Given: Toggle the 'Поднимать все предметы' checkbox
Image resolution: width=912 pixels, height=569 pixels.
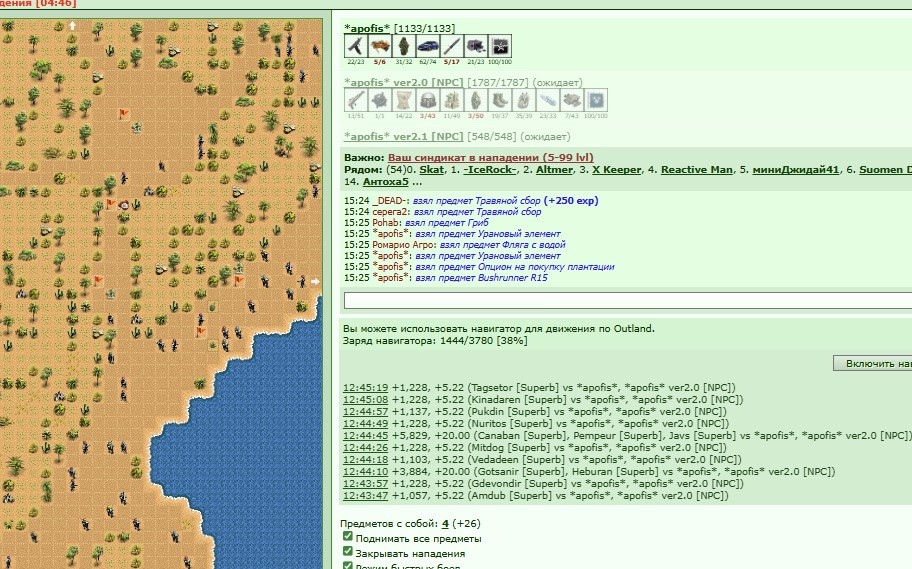Looking at the screenshot, I should 347,536.
